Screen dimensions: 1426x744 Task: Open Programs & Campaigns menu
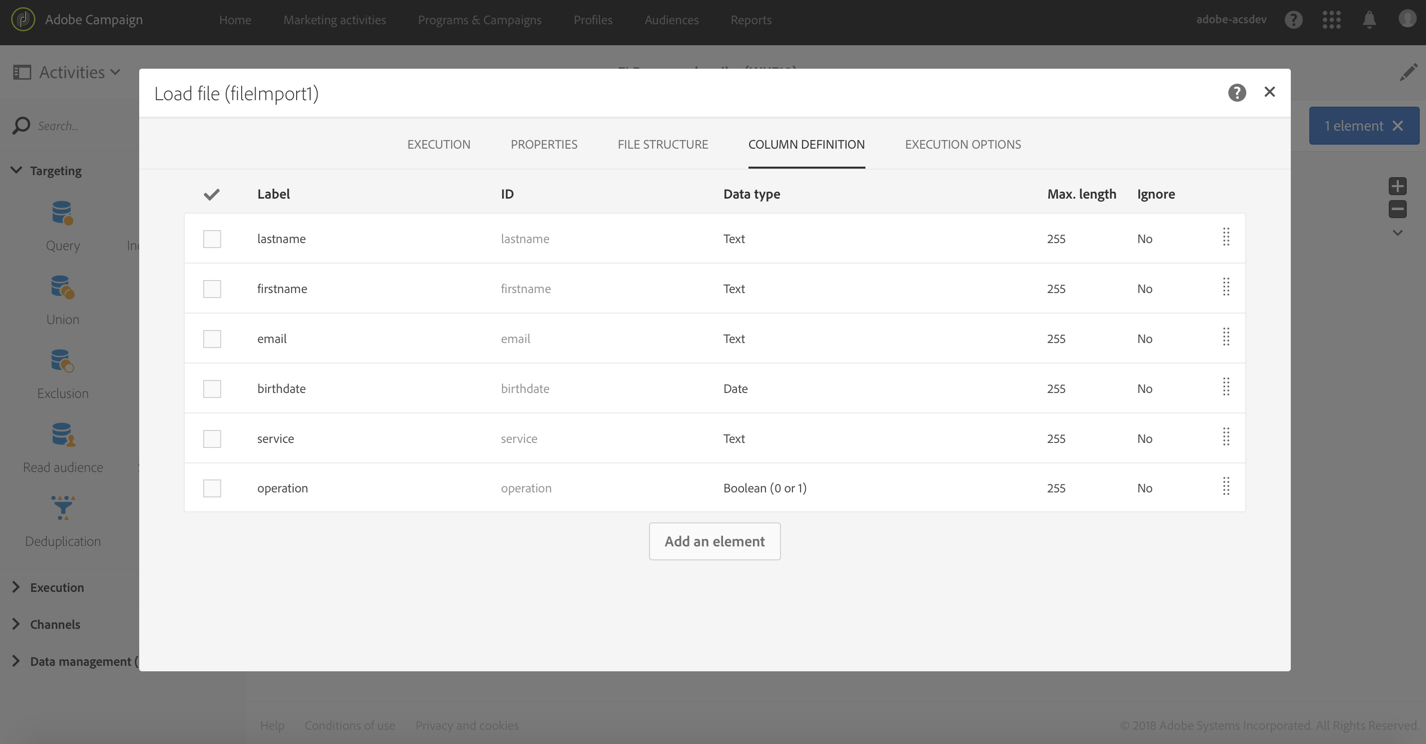480,20
